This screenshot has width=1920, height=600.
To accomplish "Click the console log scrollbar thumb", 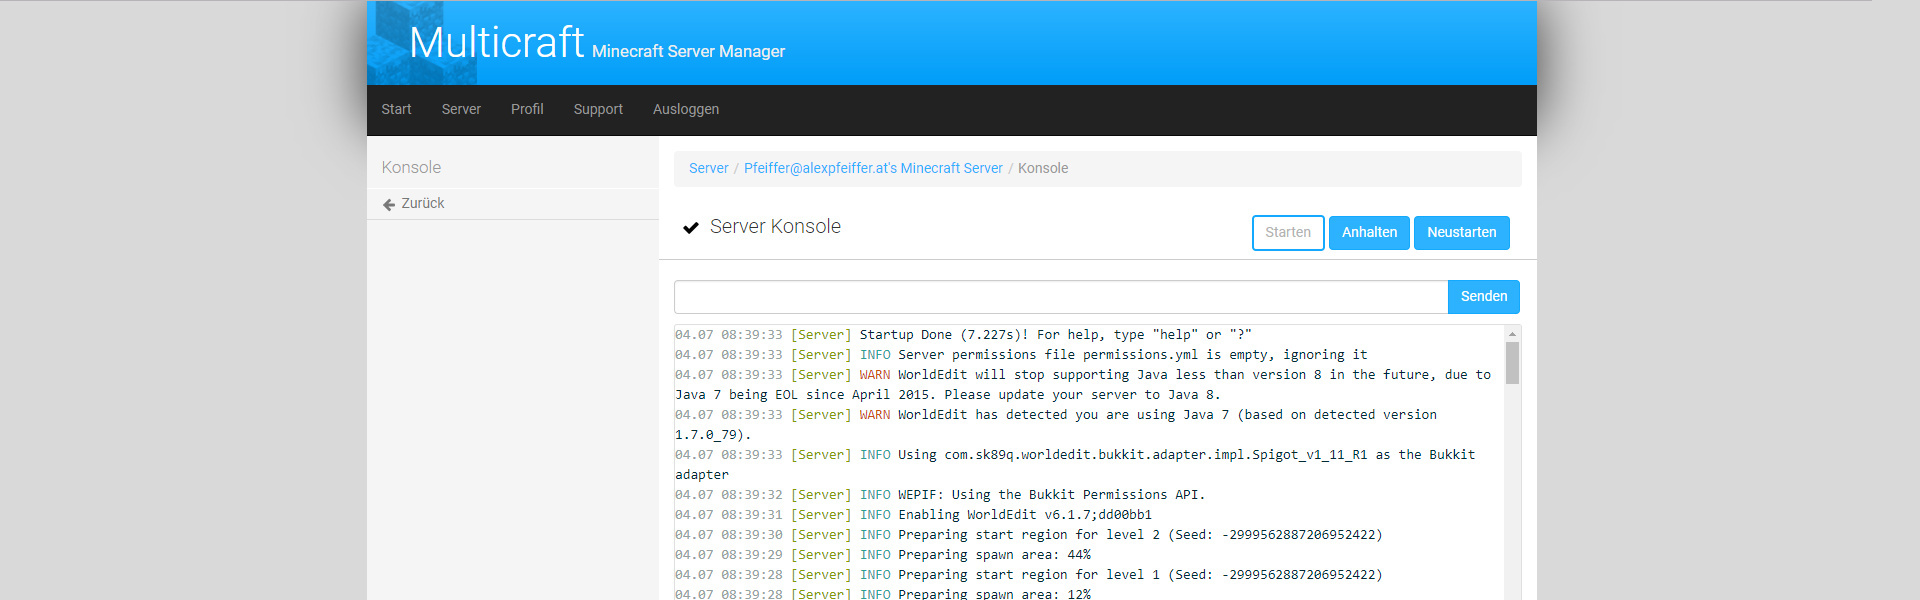I will click(1512, 363).
